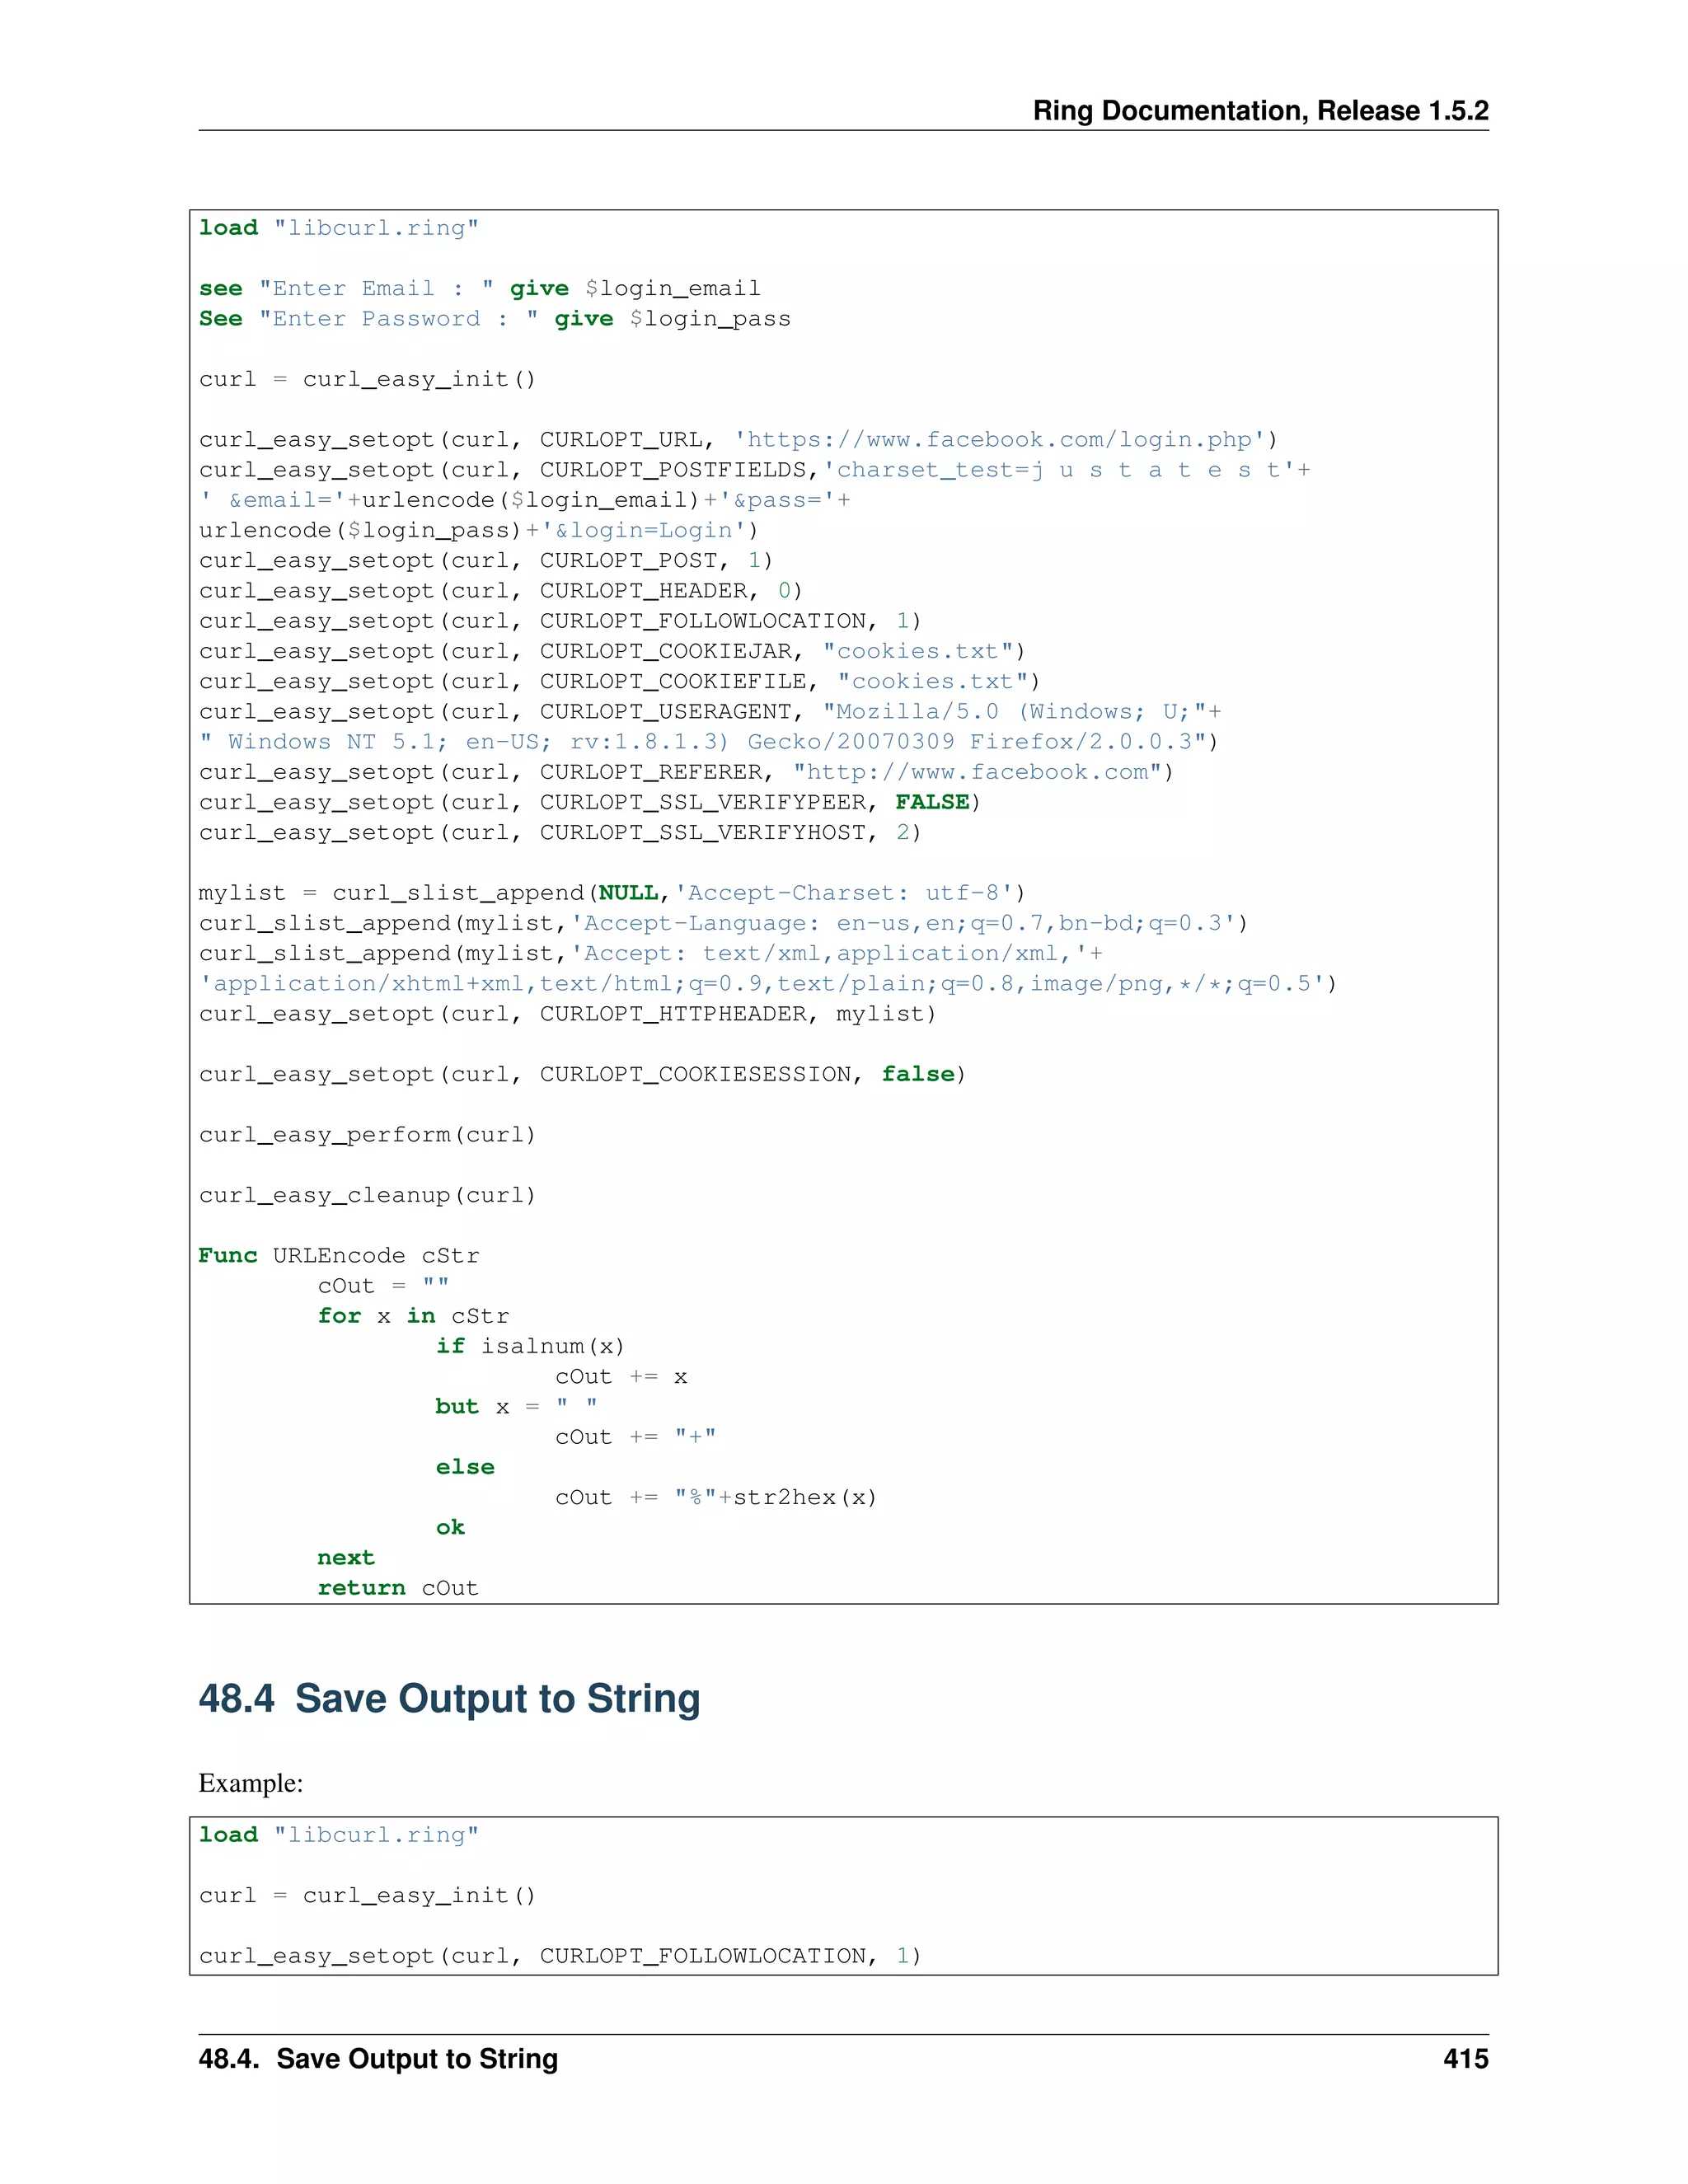Click the bold FALSE keyword in SSL_VERIFYPEER line

point(932,802)
